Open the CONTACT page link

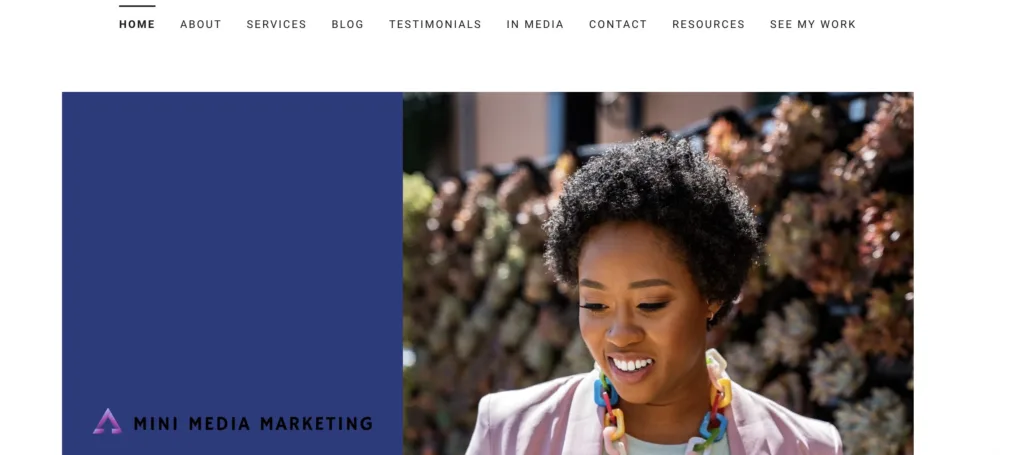618,24
